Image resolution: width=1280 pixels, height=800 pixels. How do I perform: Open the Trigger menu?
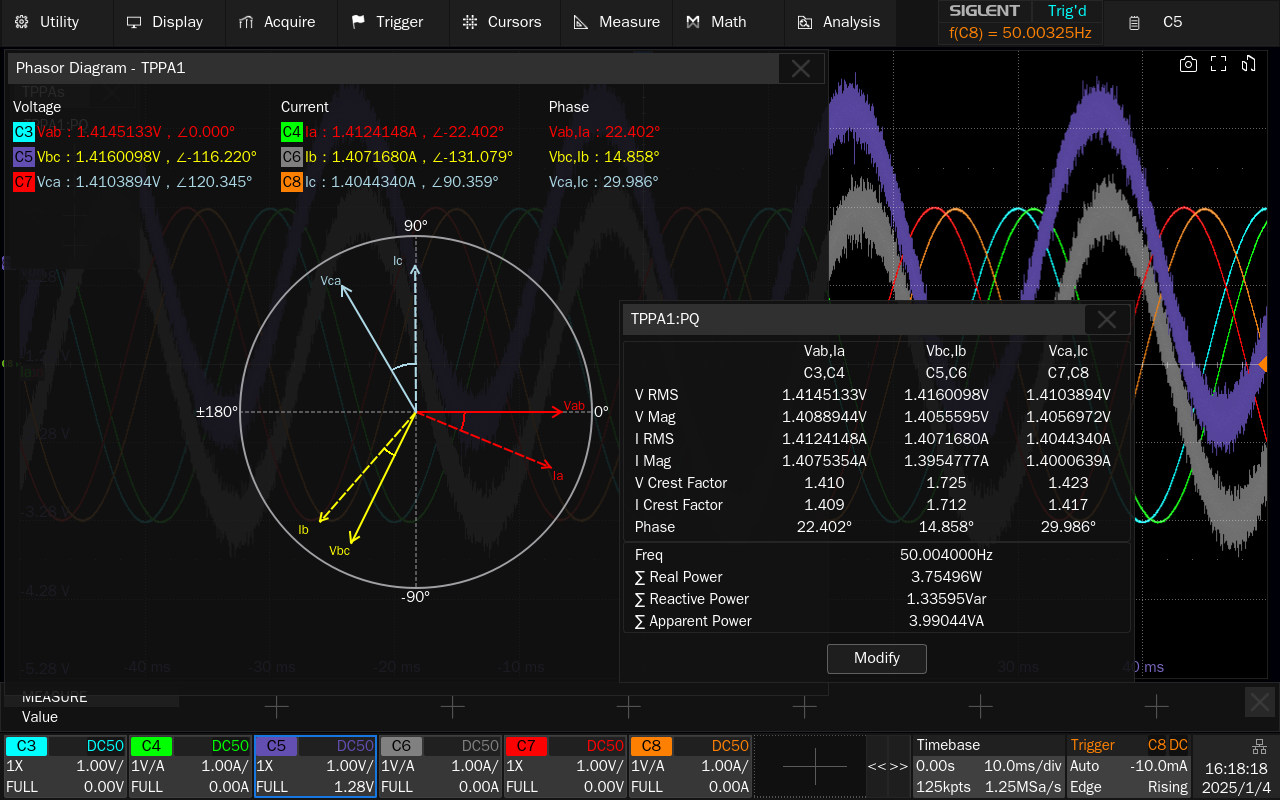pyautogui.click(x=387, y=22)
